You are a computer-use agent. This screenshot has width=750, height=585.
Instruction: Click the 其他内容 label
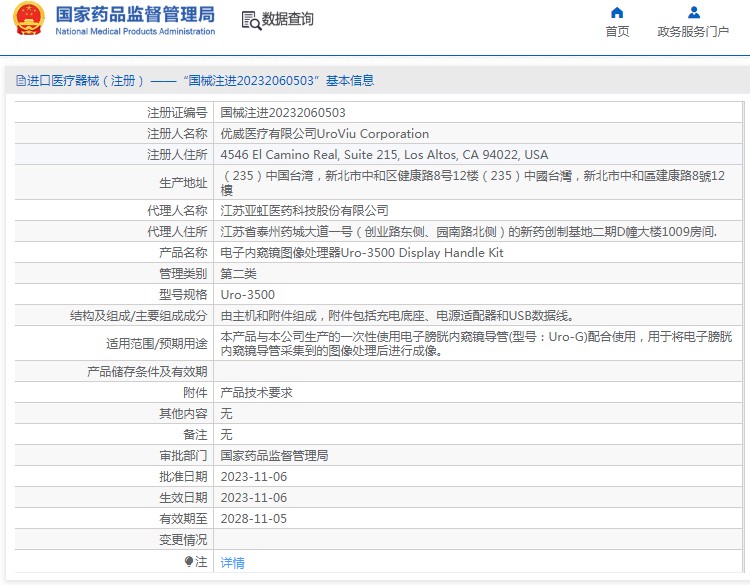[183, 414]
